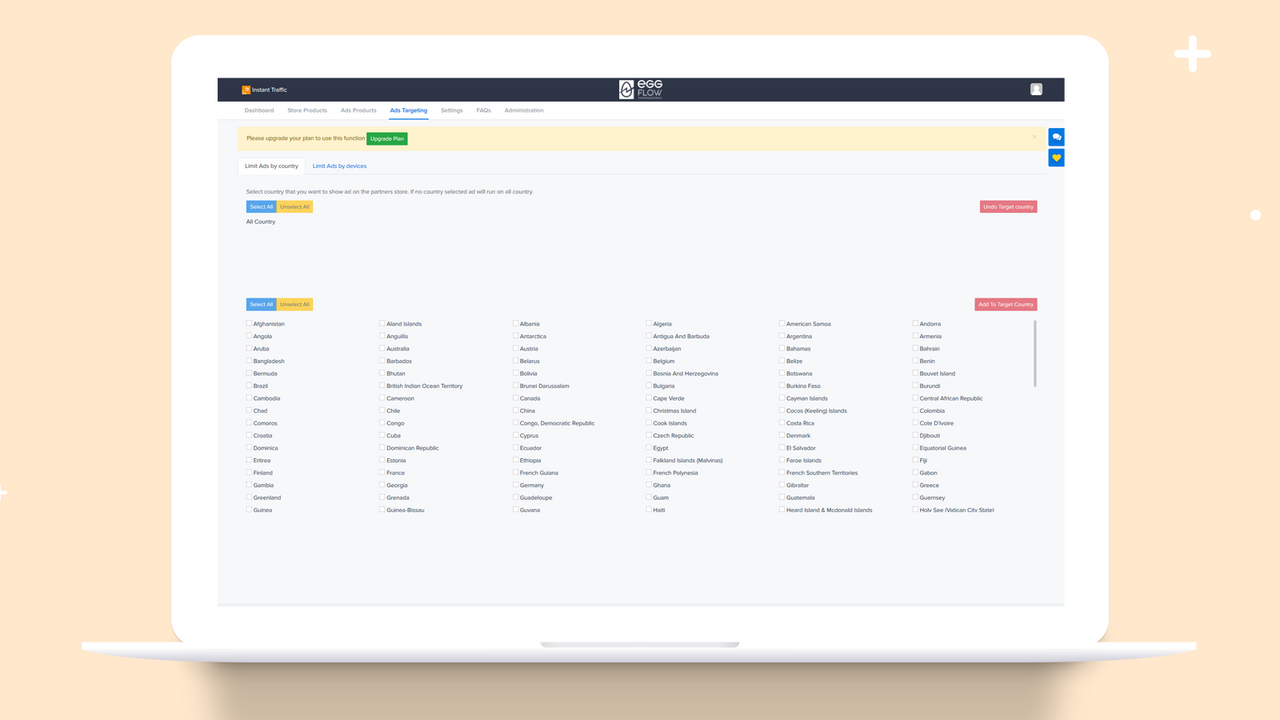
Task: Tick the Greece checkbox
Action: click(915, 485)
